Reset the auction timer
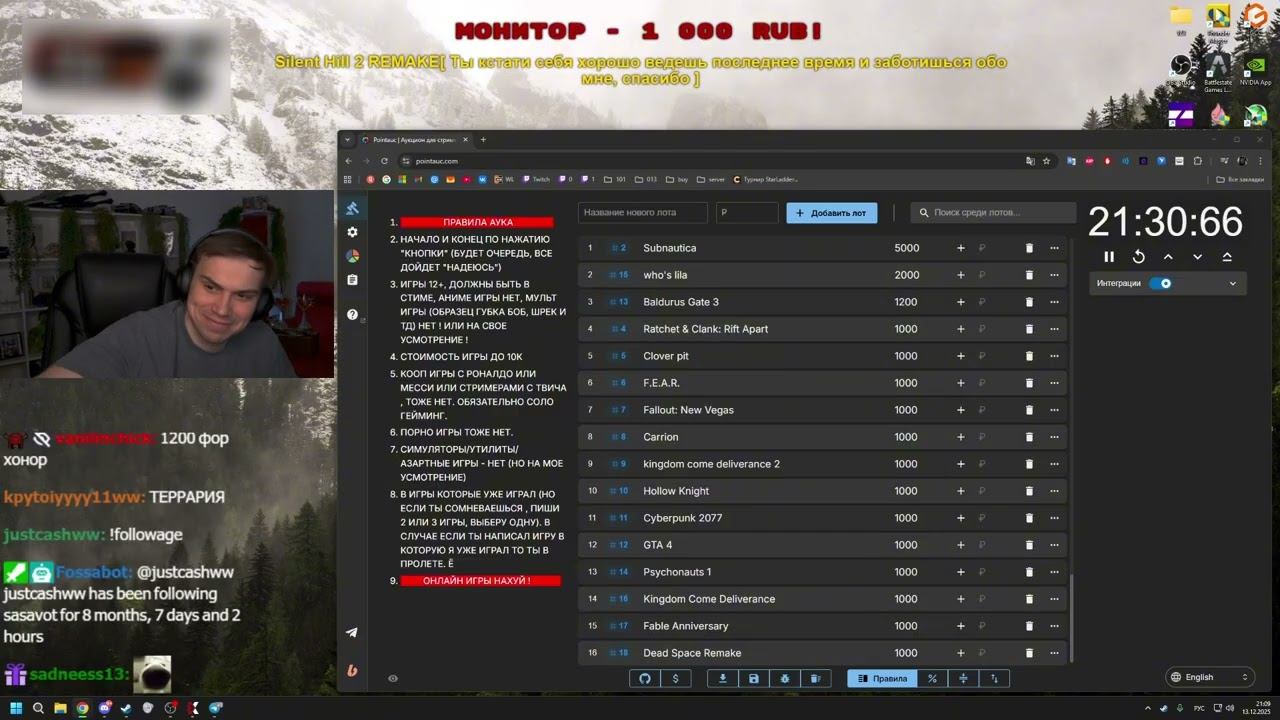This screenshot has height=720, width=1280. pyautogui.click(x=1138, y=257)
